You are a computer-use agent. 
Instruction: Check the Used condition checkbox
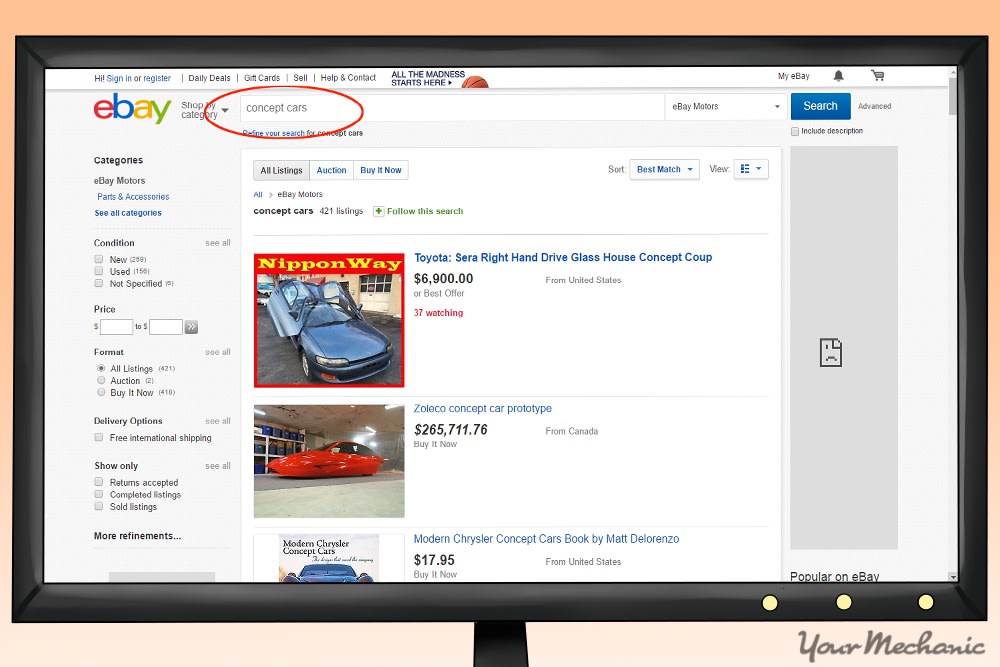point(99,271)
